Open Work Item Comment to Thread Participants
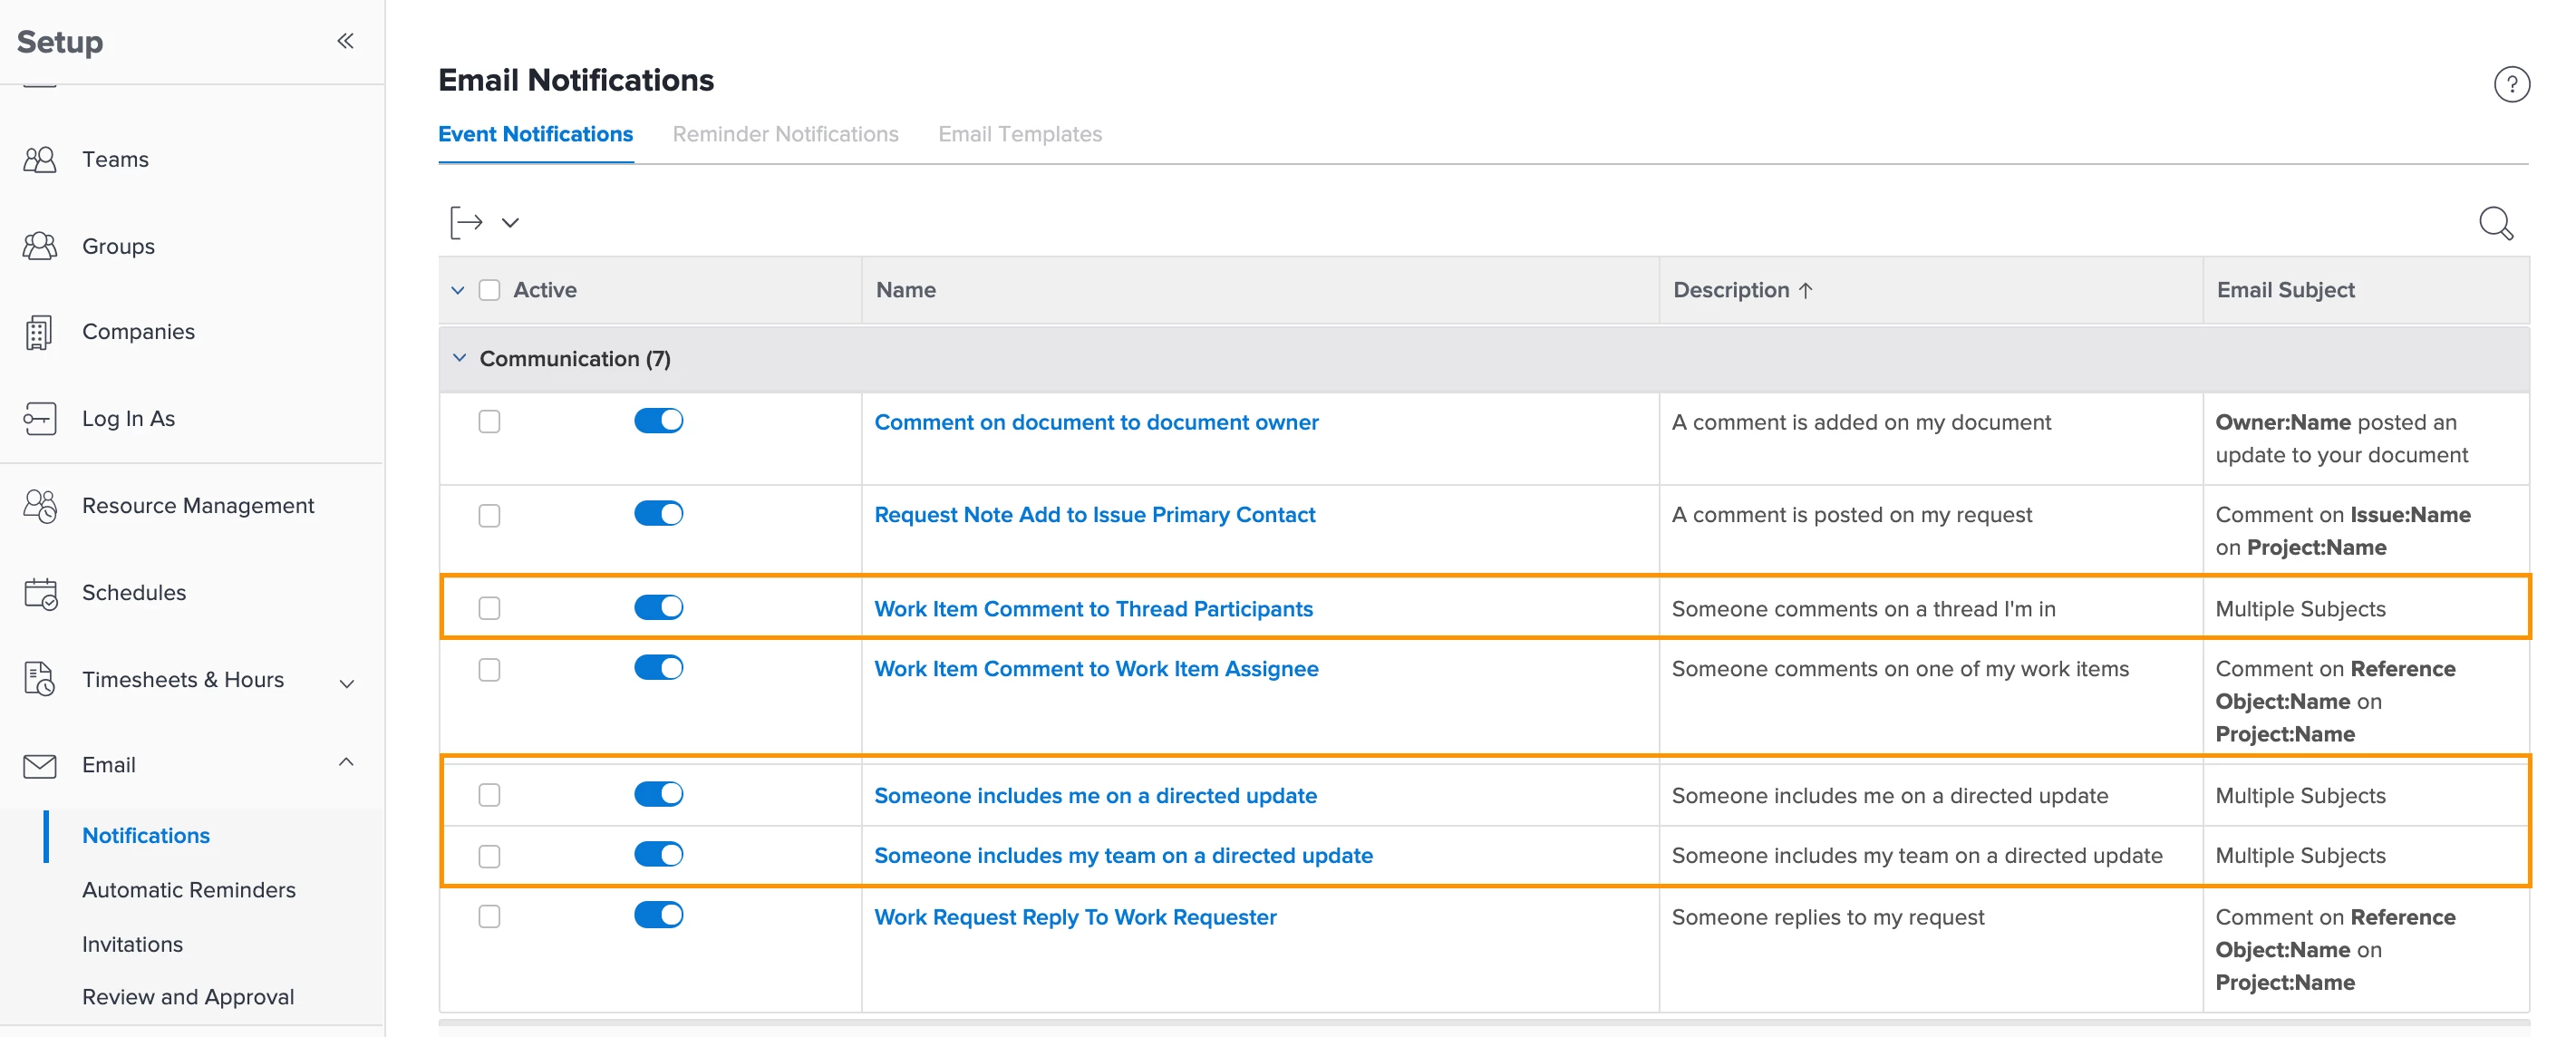The height and width of the screenshot is (1037, 2576). tap(1093, 608)
